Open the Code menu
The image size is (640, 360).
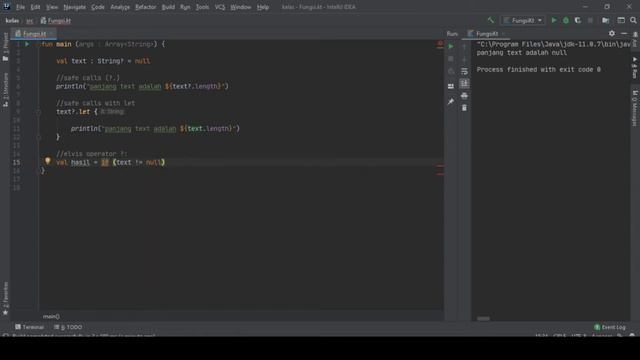98,7
